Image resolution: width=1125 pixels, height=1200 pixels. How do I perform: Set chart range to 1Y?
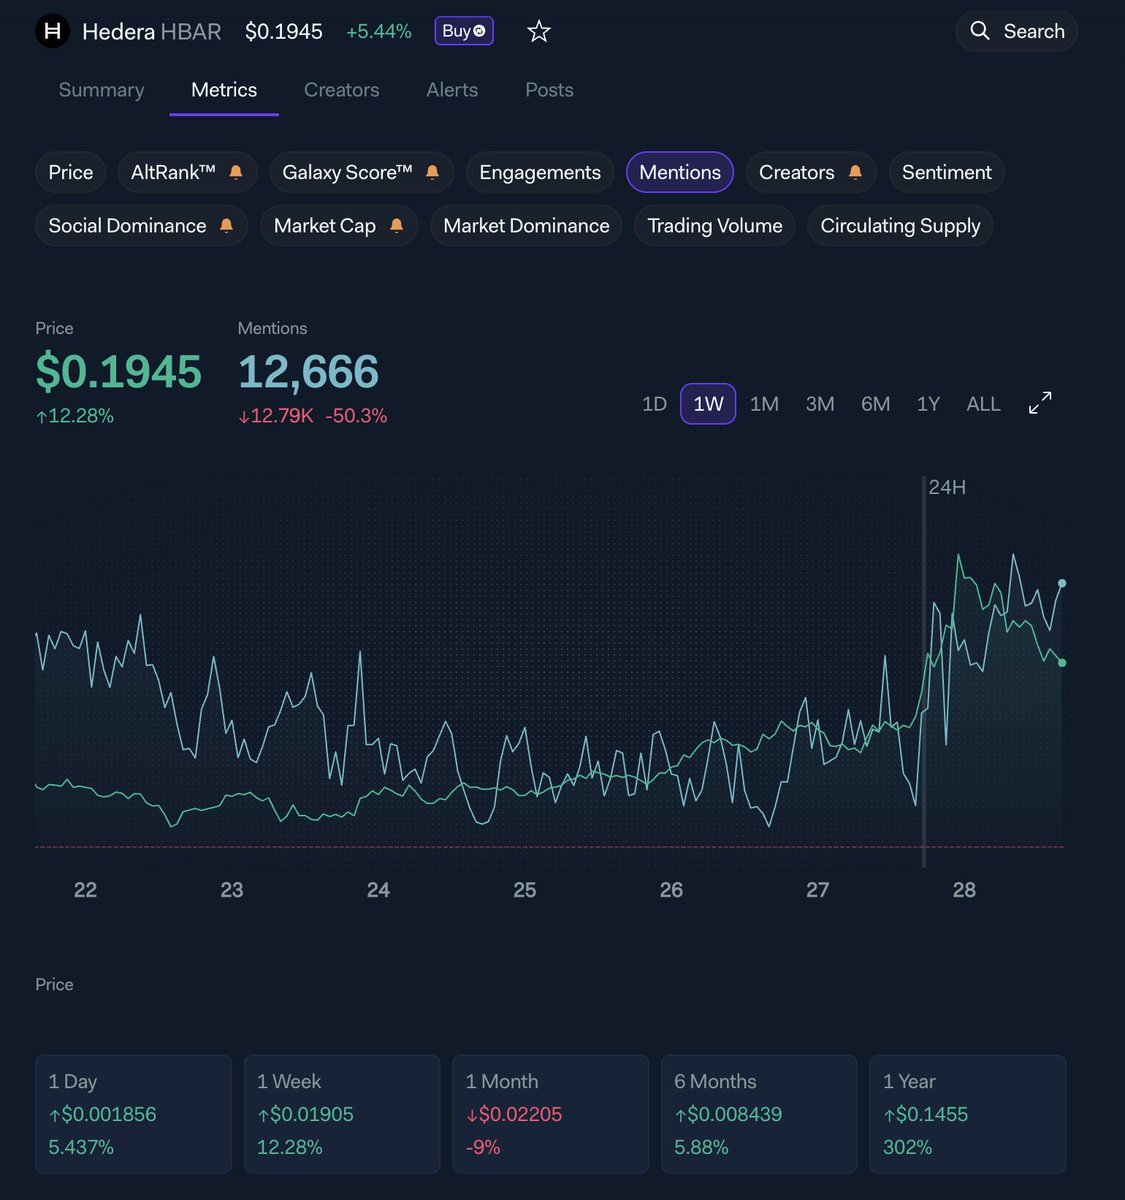point(928,404)
